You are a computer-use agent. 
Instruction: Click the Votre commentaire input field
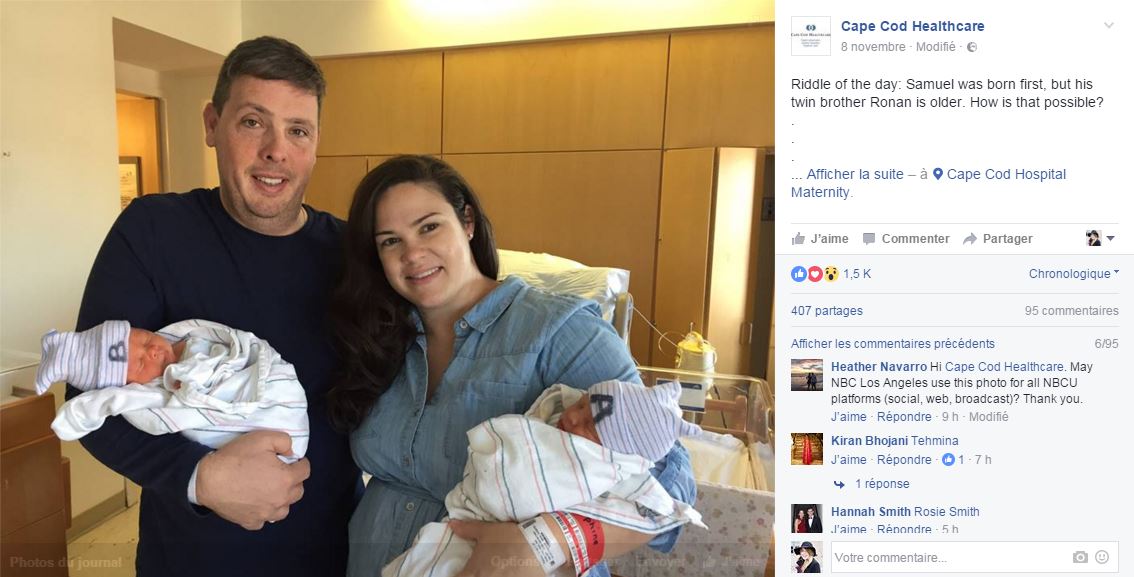950,557
